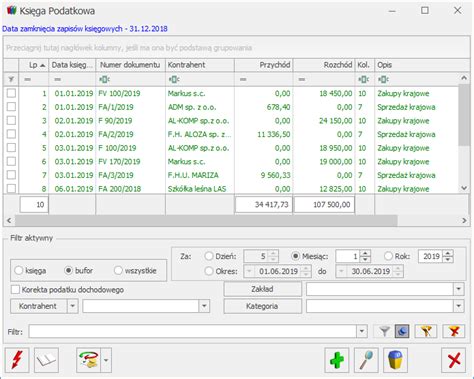
Task: Click the red X close button at bottom
Action: (x=454, y=360)
